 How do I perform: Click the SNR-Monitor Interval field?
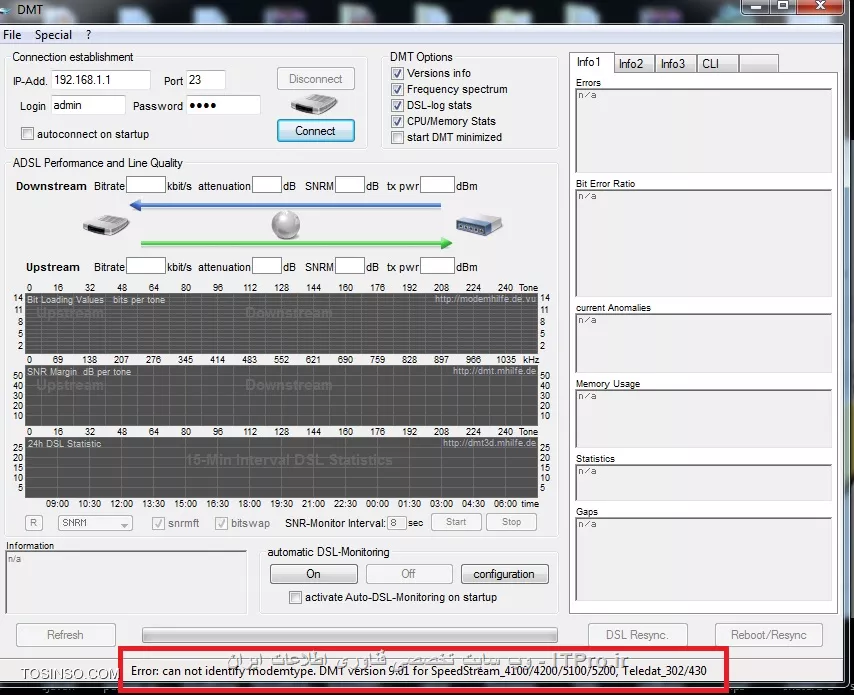click(x=396, y=523)
